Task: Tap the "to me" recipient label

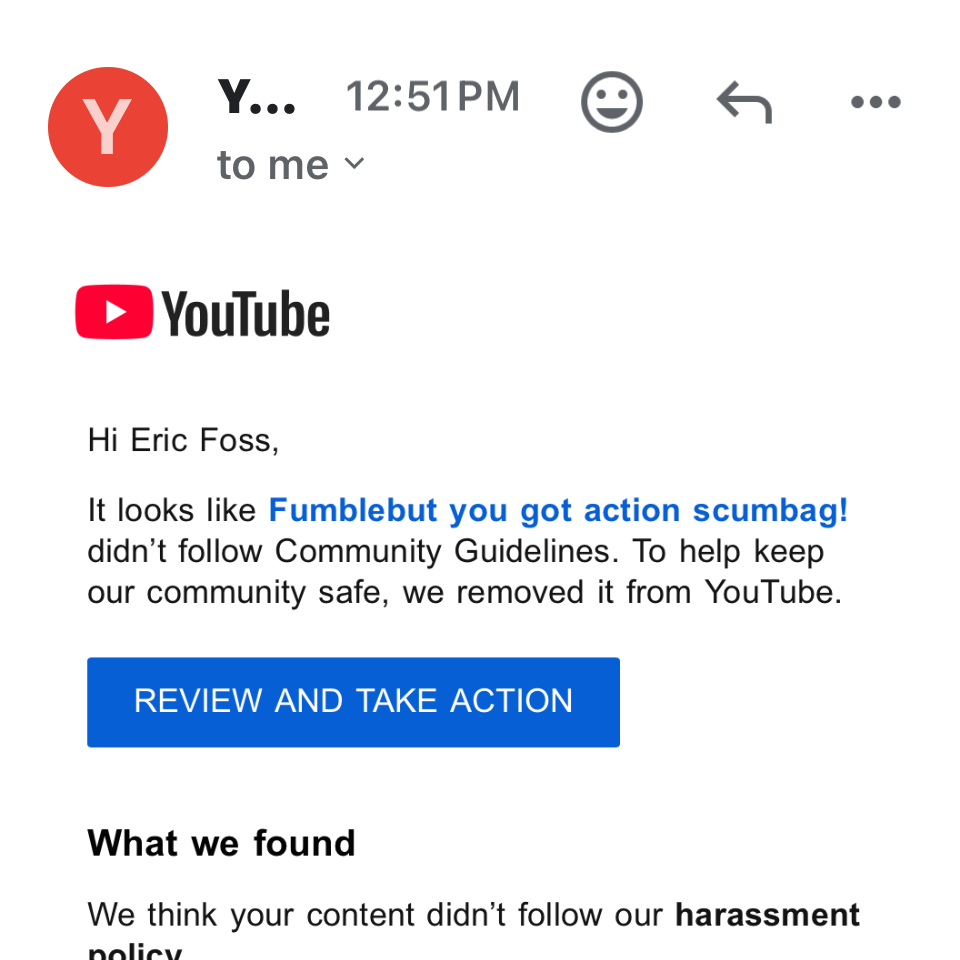Action: tap(272, 165)
